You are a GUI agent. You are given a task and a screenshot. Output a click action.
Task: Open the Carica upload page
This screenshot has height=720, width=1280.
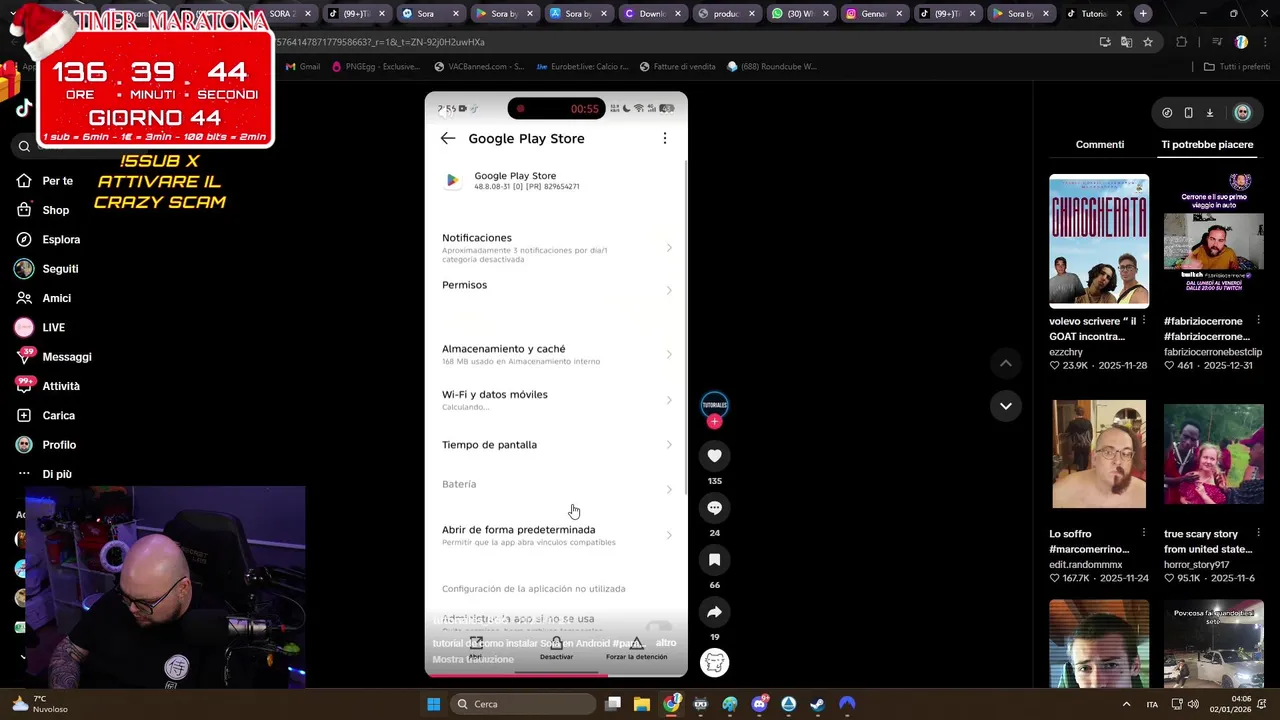(x=45, y=415)
